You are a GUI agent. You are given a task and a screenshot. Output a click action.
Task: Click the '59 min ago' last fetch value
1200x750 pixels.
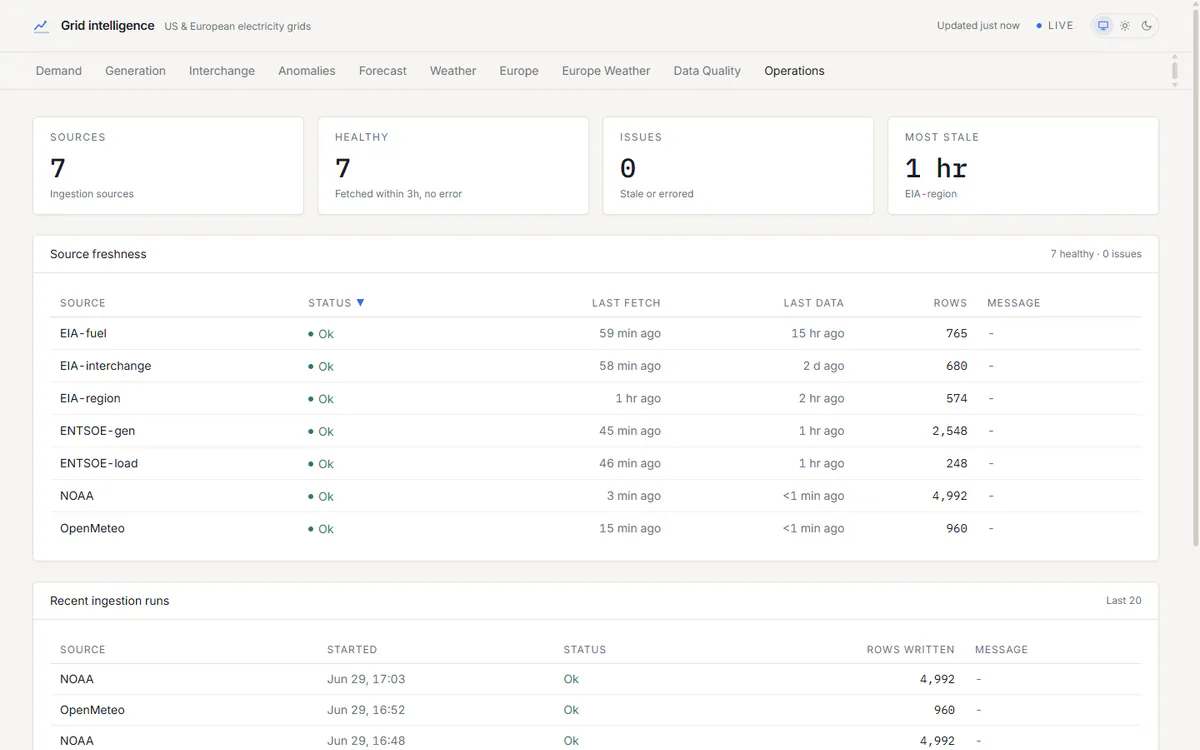point(630,334)
